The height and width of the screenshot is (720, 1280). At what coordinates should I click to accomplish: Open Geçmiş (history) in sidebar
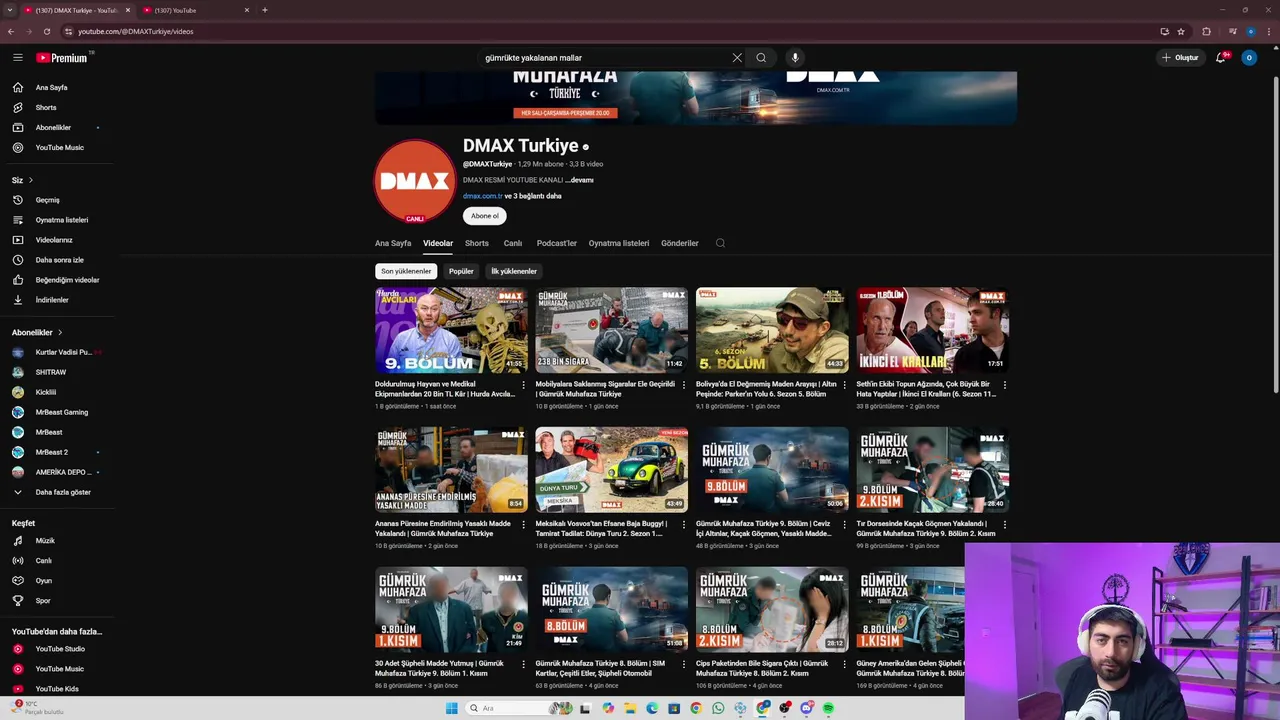coord(47,200)
